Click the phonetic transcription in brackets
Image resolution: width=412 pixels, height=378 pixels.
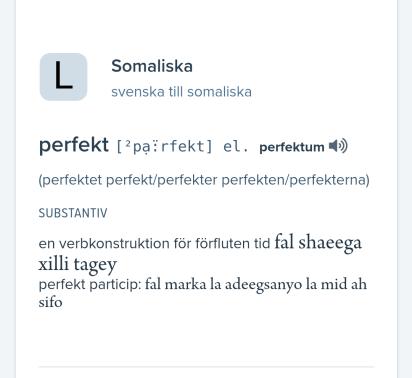(164, 146)
